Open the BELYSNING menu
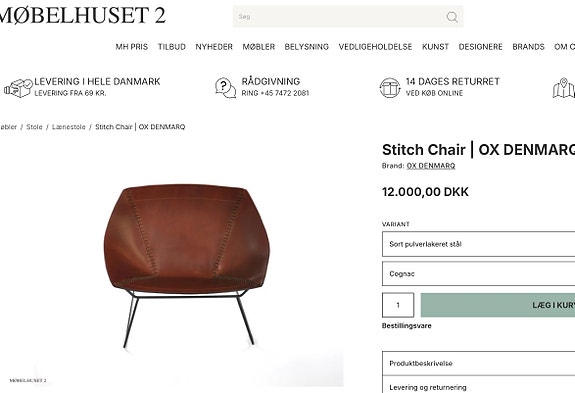The width and height of the screenshot is (575, 393). tap(307, 47)
